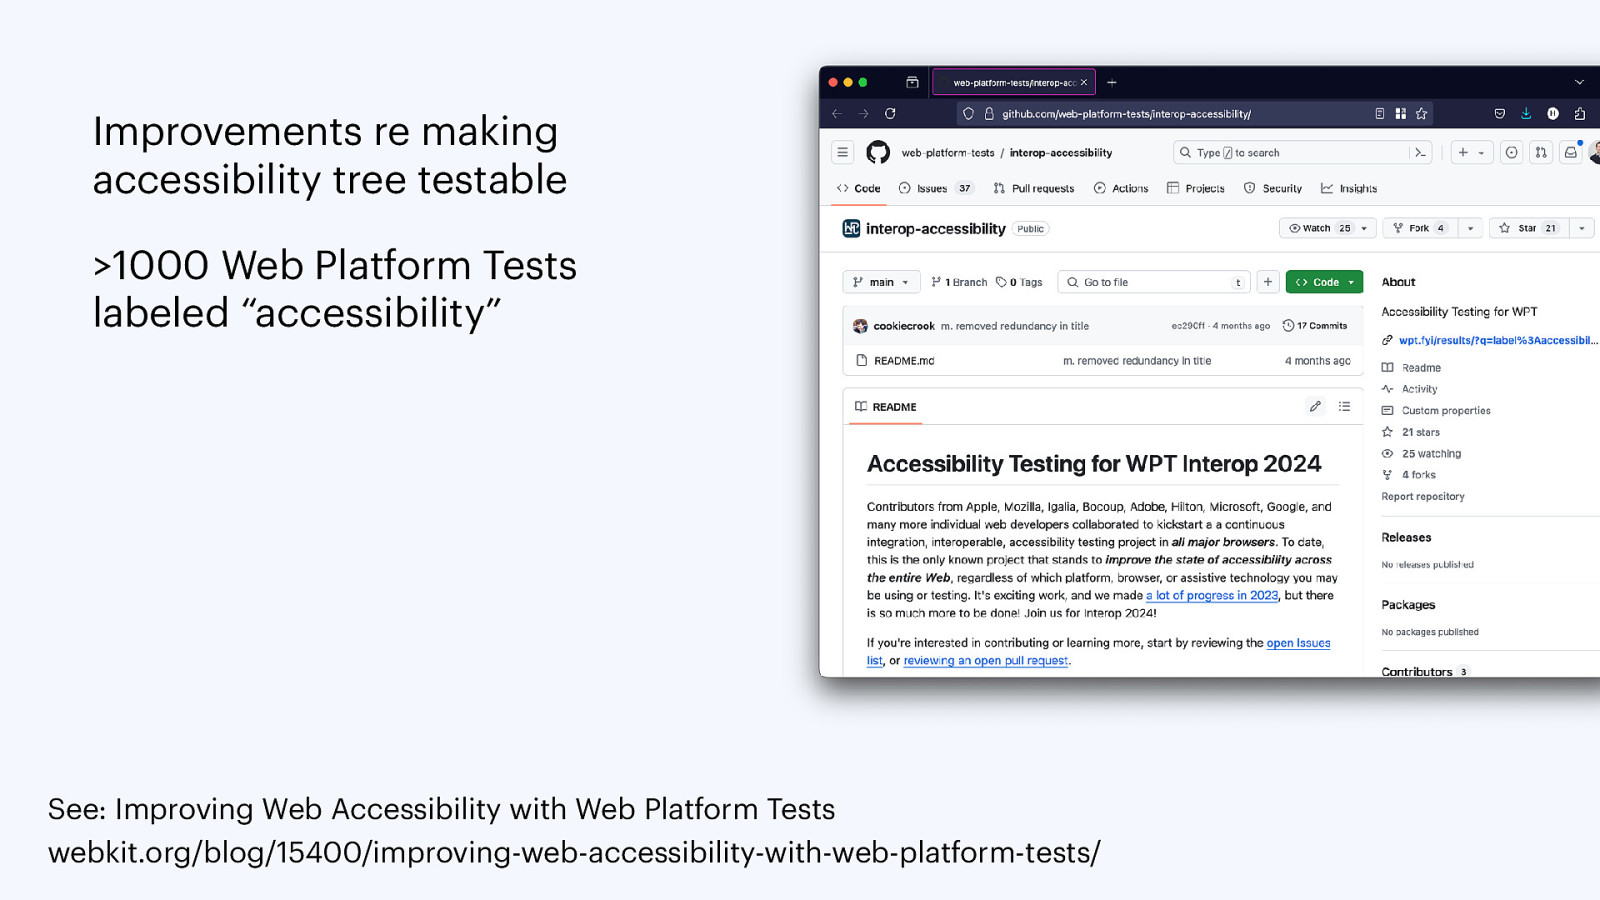Open the wpt.fyi results link in About

coord(1498,340)
